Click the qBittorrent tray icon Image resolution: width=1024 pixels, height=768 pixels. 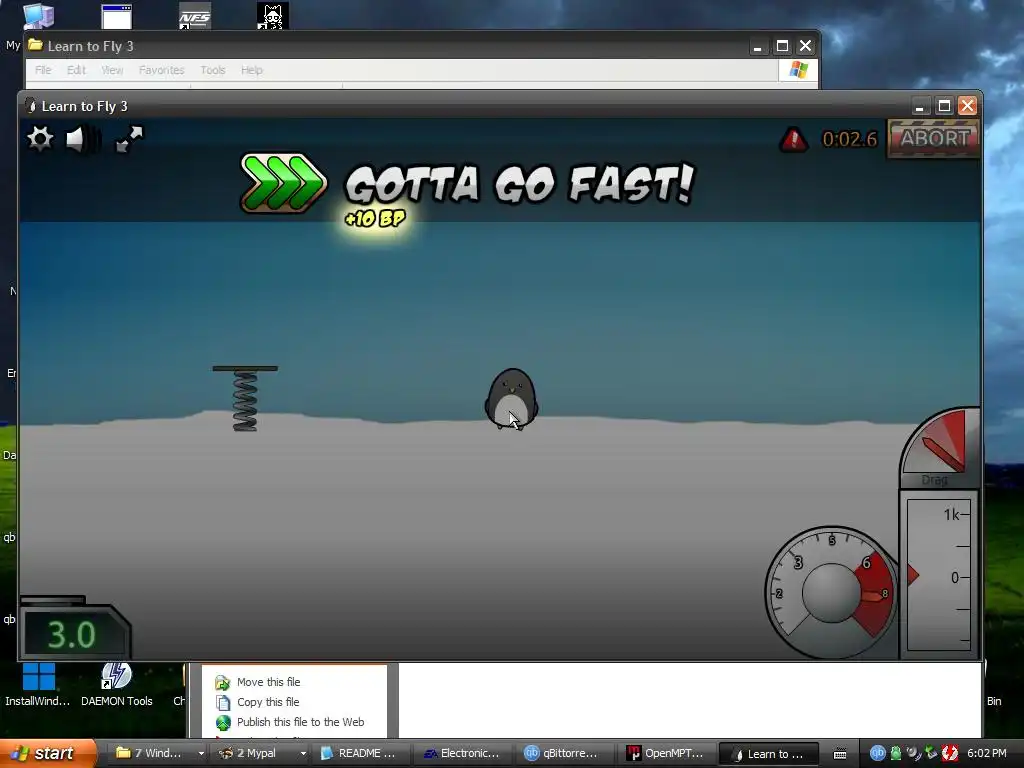tap(877, 753)
